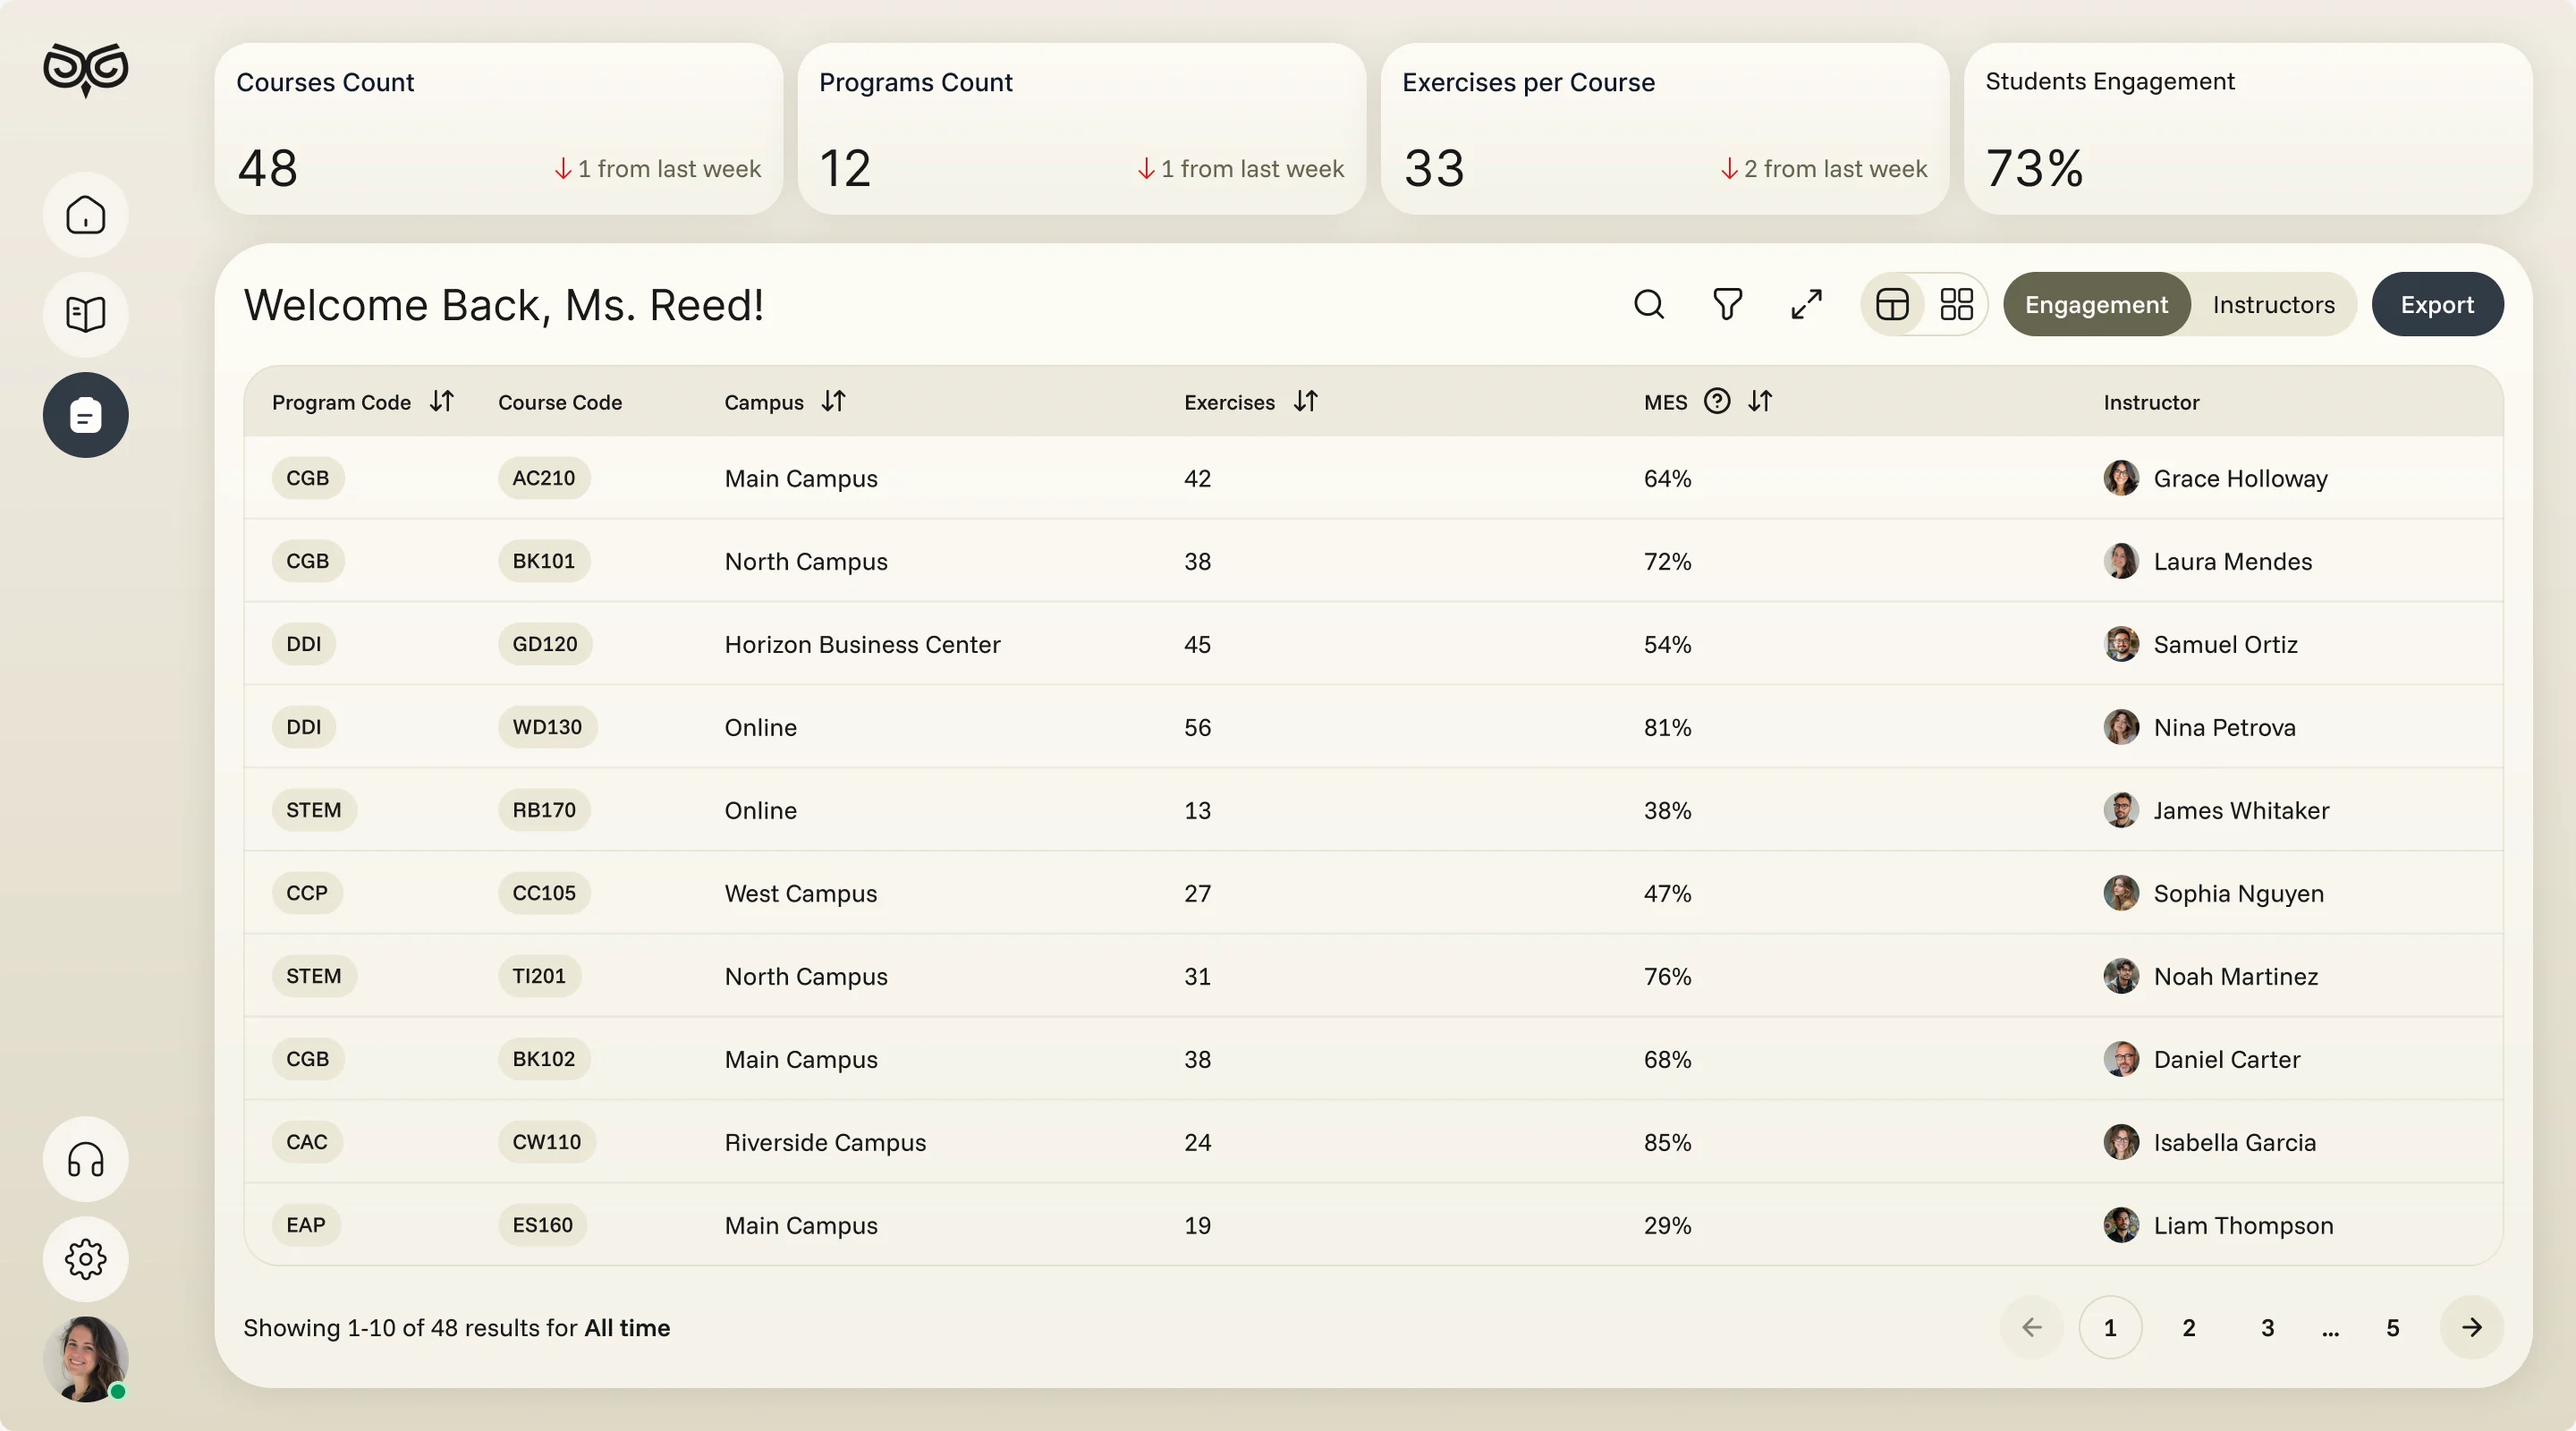Image resolution: width=2576 pixels, height=1431 pixels.
Task: Click Grace Holloway's avatar
Action: [2121, 478]
